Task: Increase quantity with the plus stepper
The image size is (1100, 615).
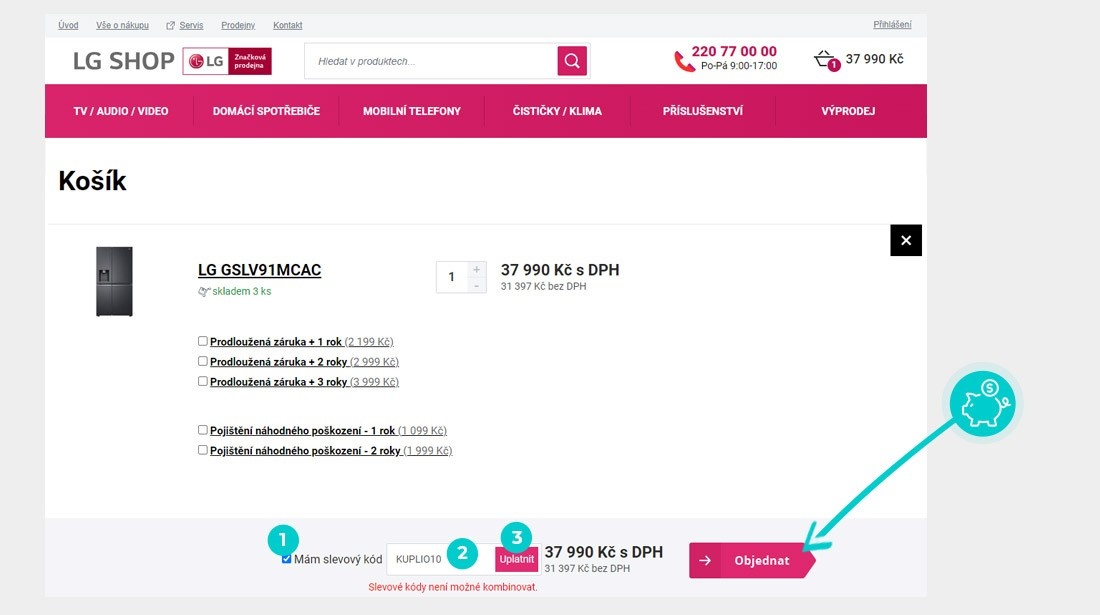Action: click(x=476, y=269)
